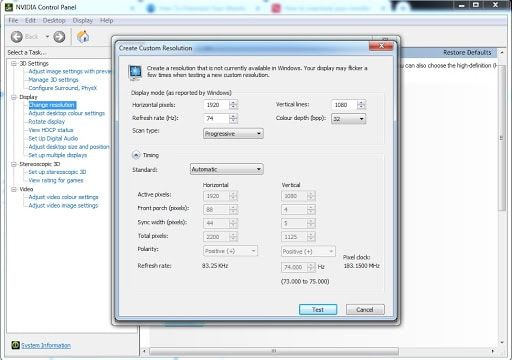Viewport: 512px width, 360px height.
Task: Click the Vertical Front porch field
Action: click(298, 210)
